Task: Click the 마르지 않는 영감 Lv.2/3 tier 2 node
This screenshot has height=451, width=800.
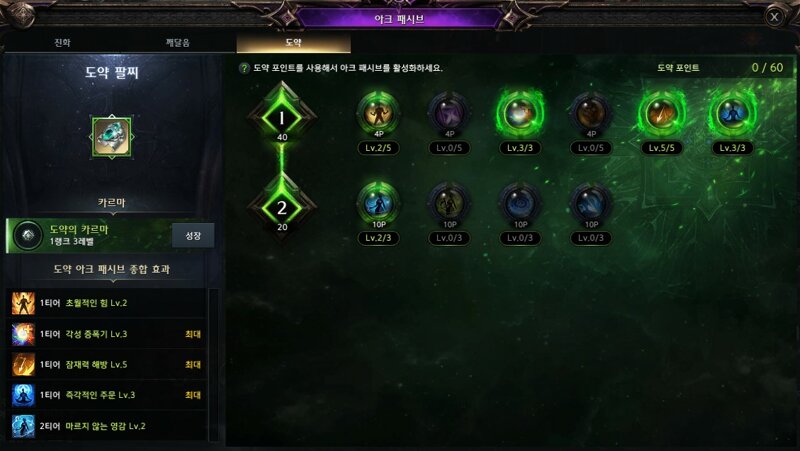Action: click(378, 203)
